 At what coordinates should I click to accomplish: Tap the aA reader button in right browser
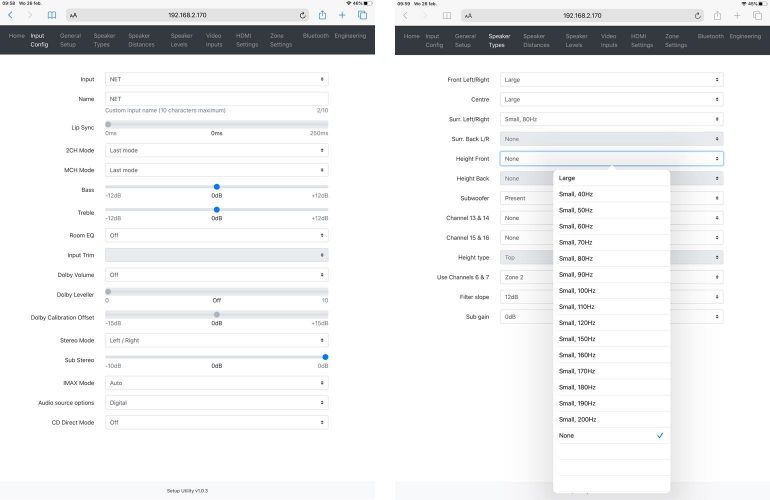469,16
